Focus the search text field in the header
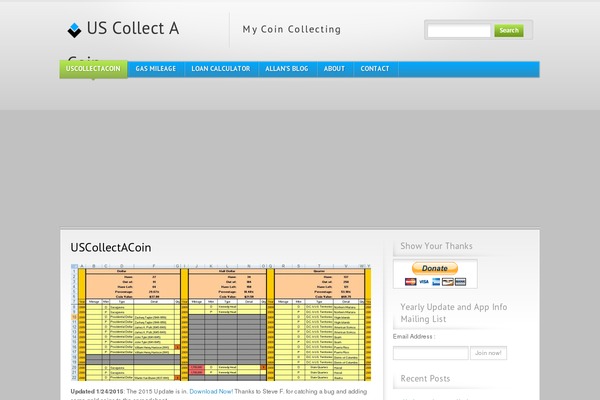The image size is (600, 400). coord(458,30)
